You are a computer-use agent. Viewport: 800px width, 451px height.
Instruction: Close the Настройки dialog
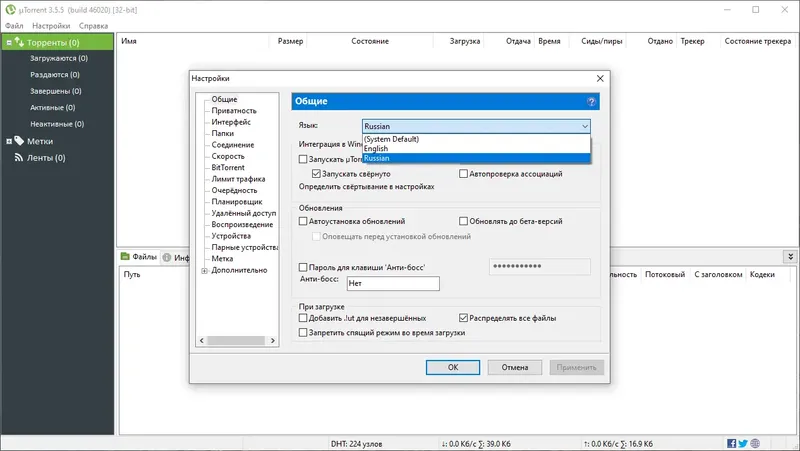coord(600,78)
